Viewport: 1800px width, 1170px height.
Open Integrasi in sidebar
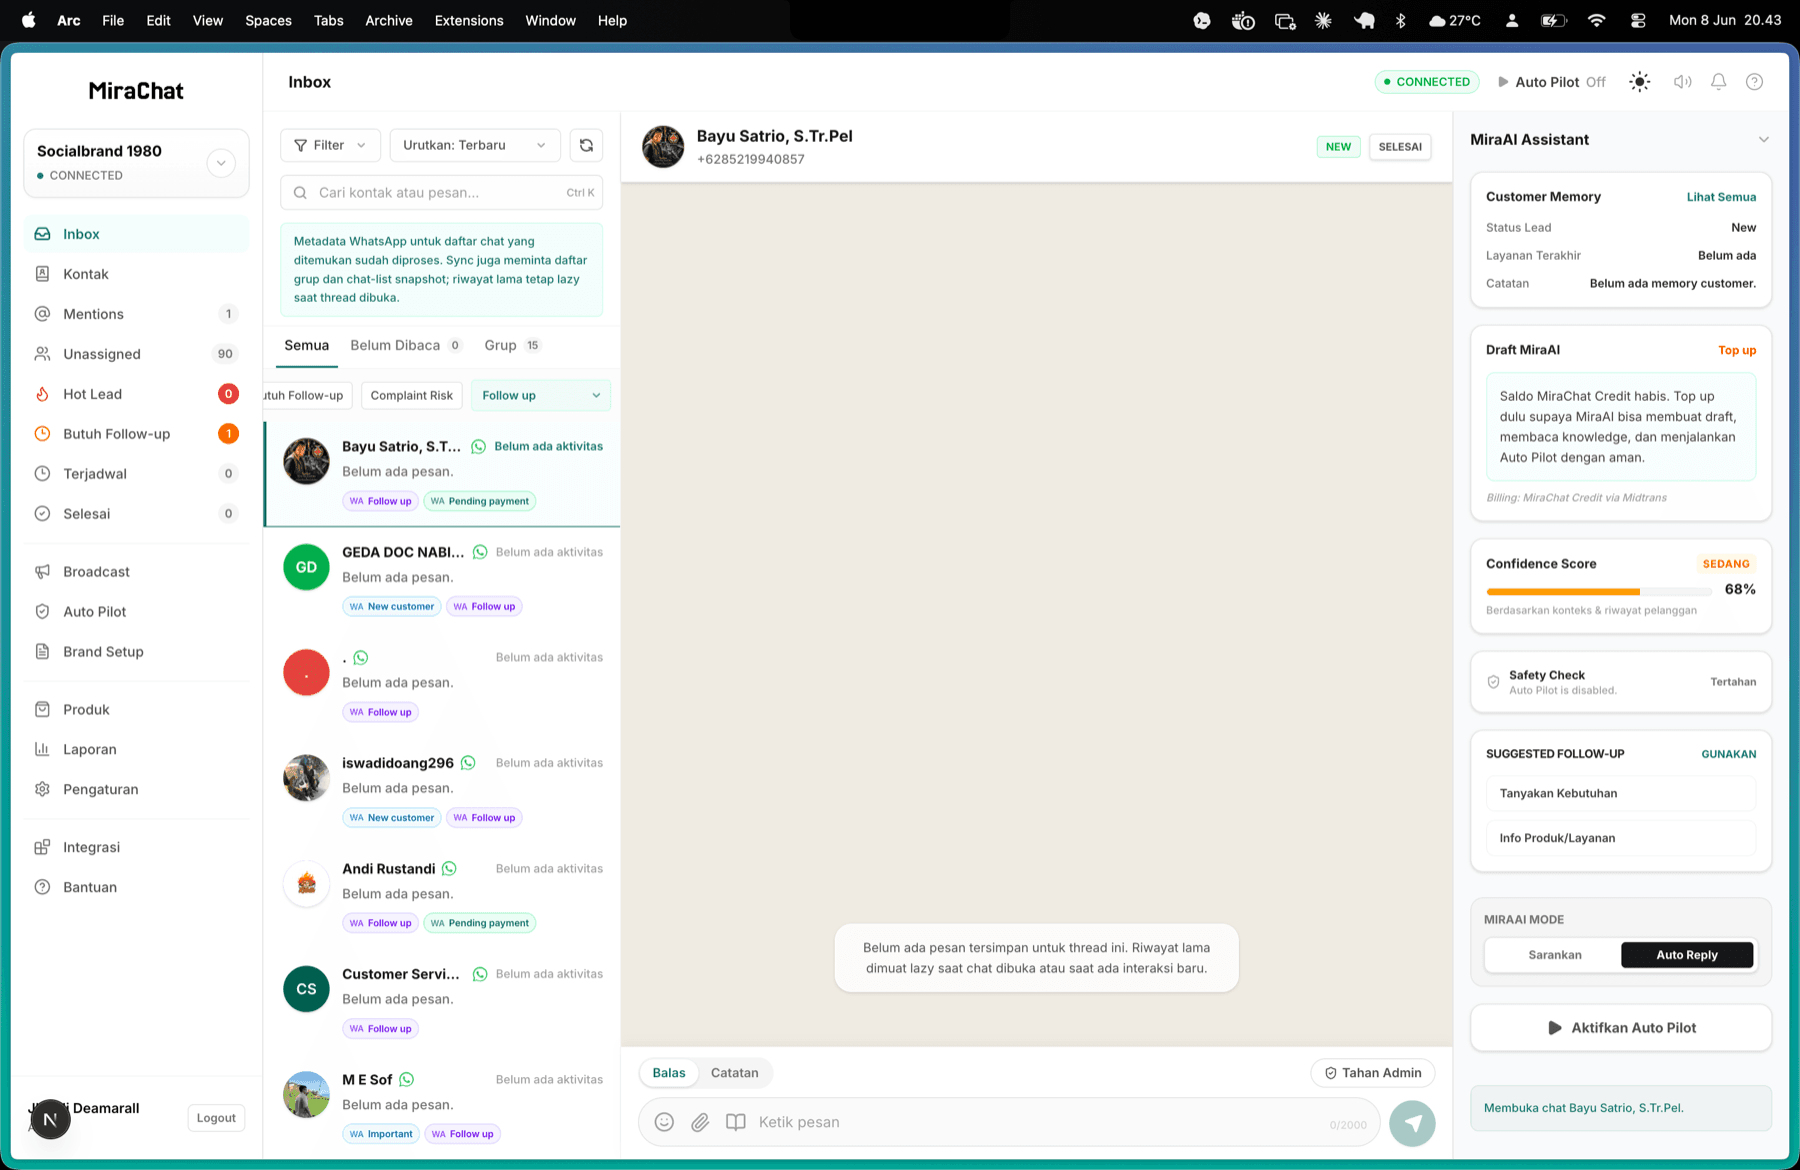[136, 848]
